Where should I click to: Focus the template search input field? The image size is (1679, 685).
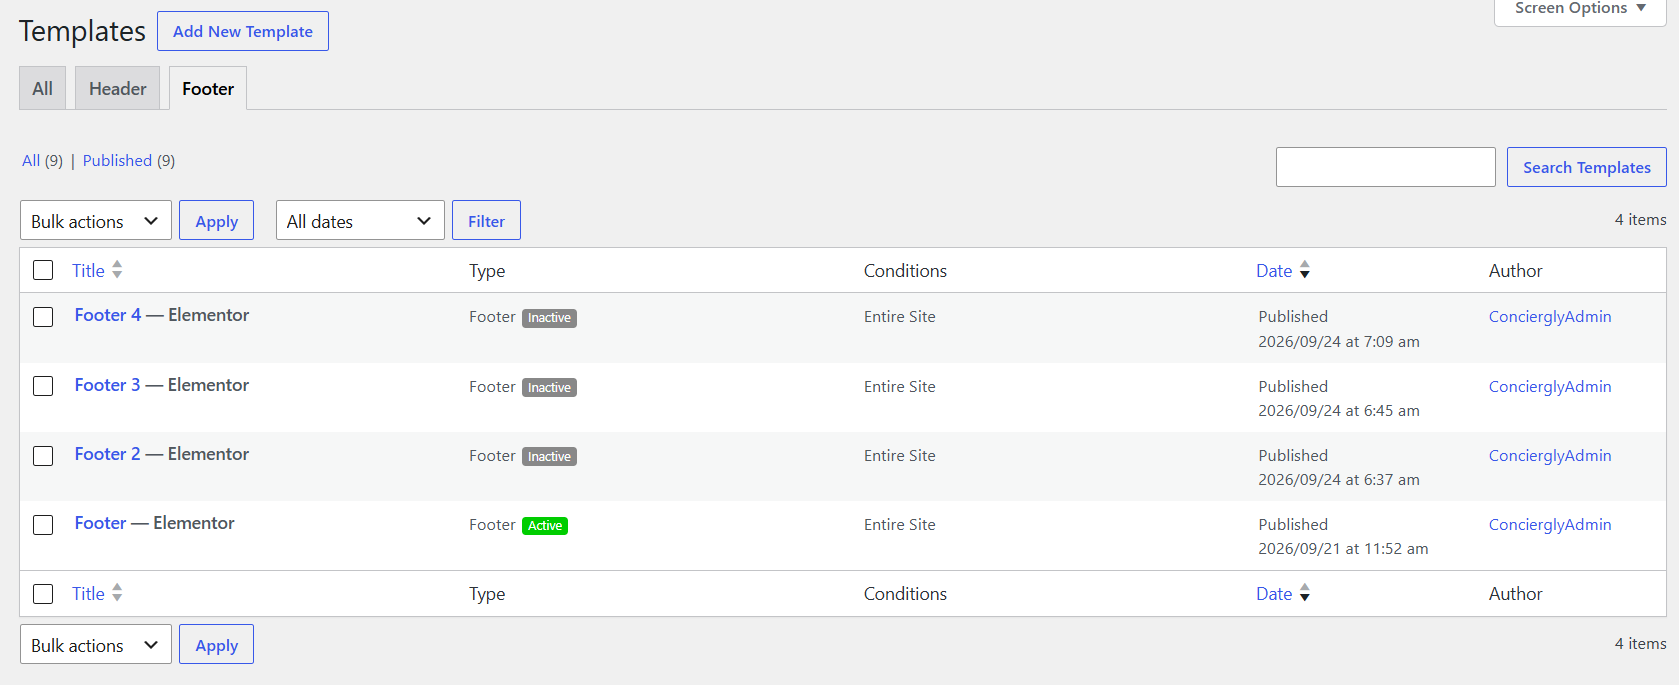pos(1385,167)
